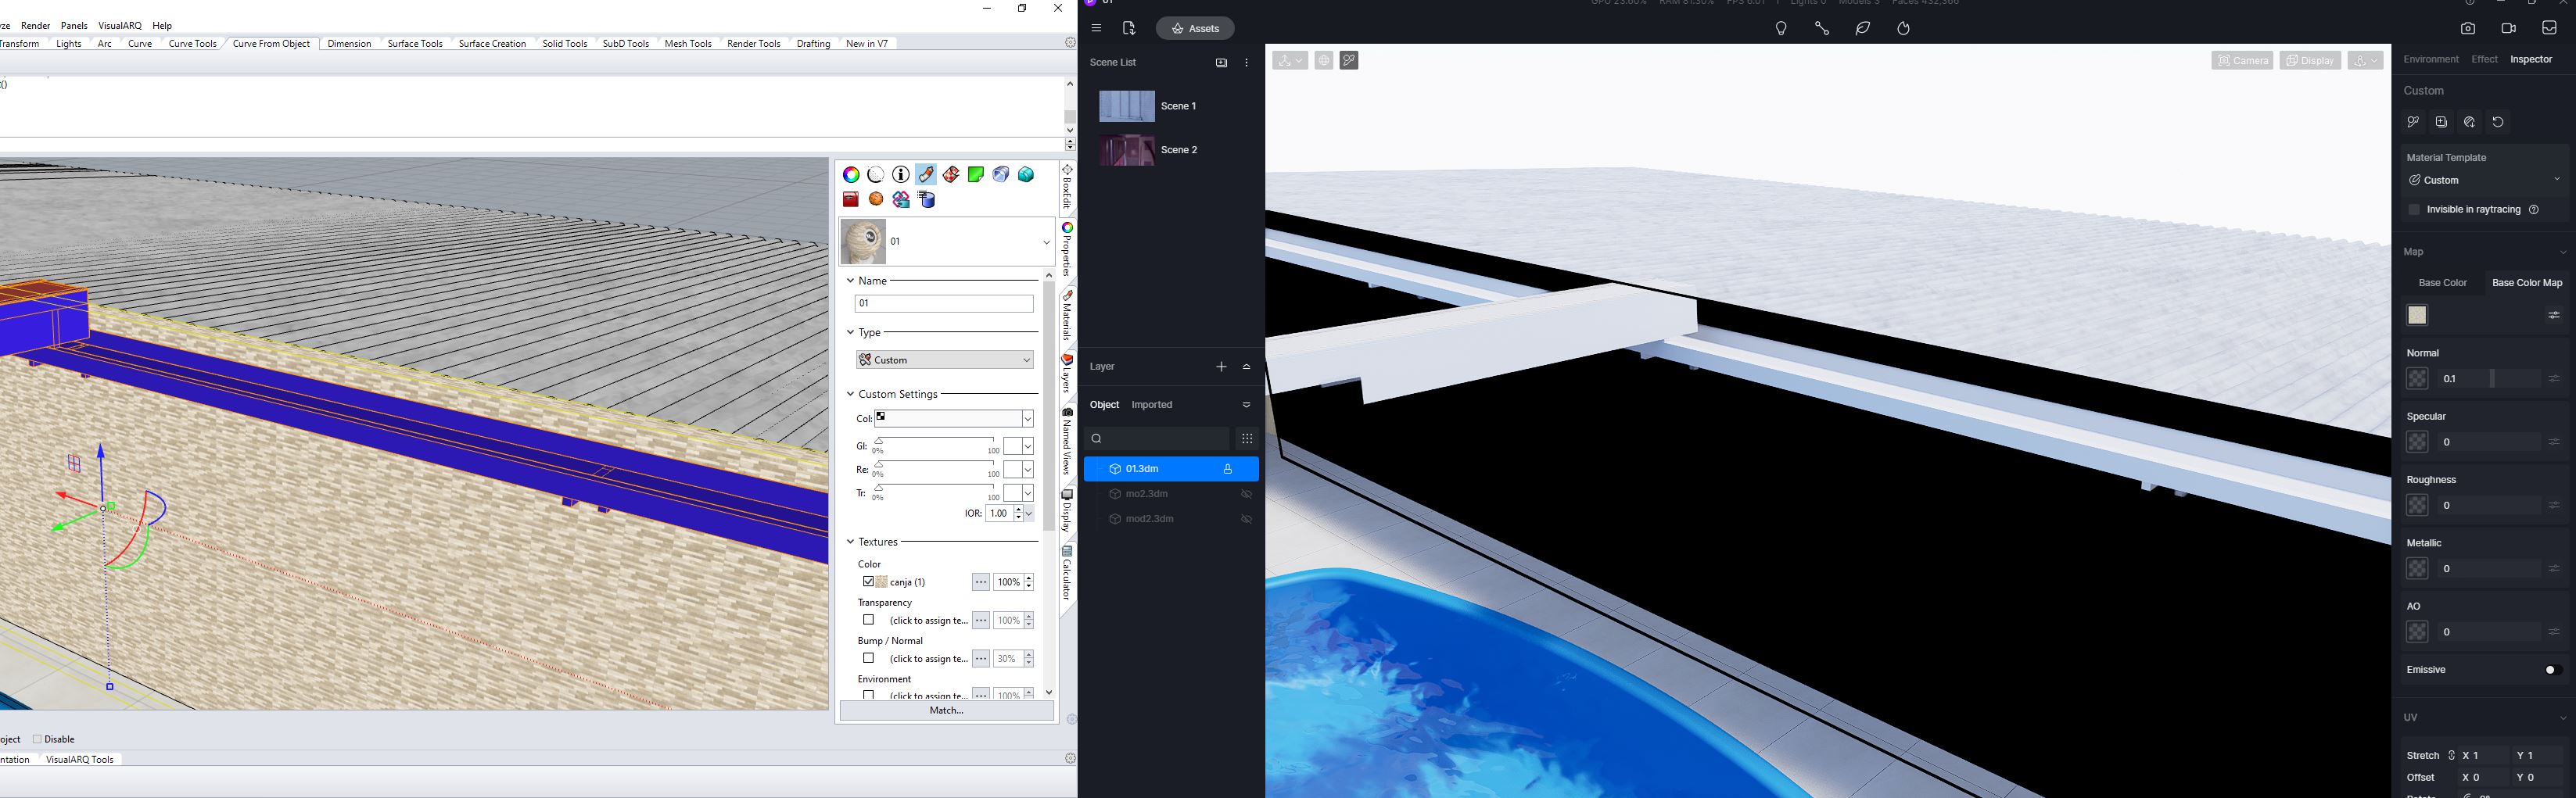
Task: Switch to the Effect tab
Action: click(x=2484, y=60)
